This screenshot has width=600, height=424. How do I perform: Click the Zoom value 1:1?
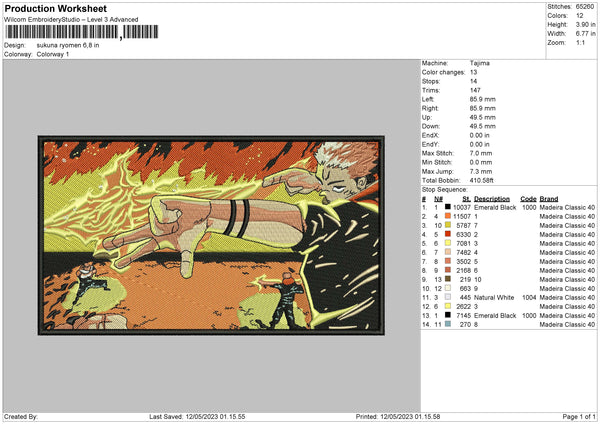click(x=580, y=42)
